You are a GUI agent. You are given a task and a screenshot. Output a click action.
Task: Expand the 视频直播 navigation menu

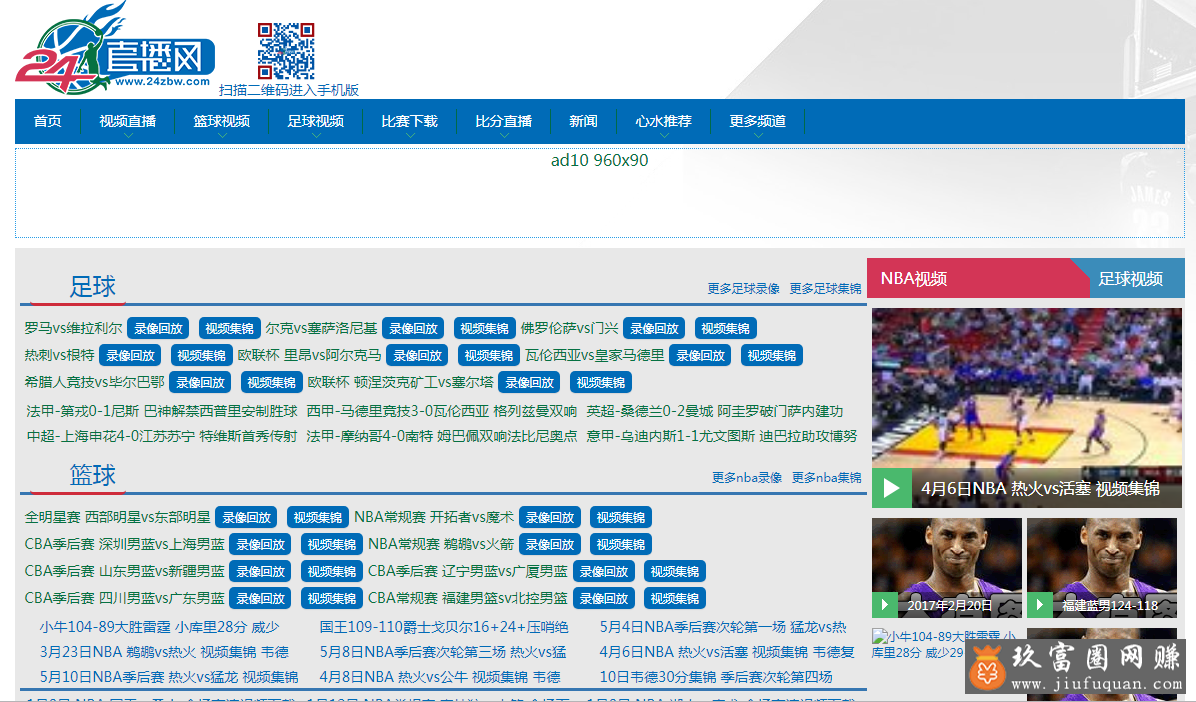(x=127, y=121)
